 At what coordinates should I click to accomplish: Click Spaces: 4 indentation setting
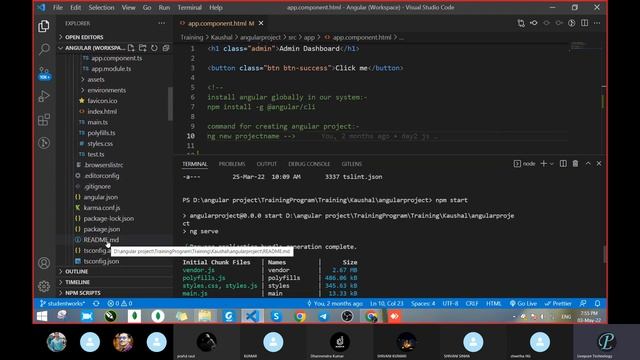(423, 303)
